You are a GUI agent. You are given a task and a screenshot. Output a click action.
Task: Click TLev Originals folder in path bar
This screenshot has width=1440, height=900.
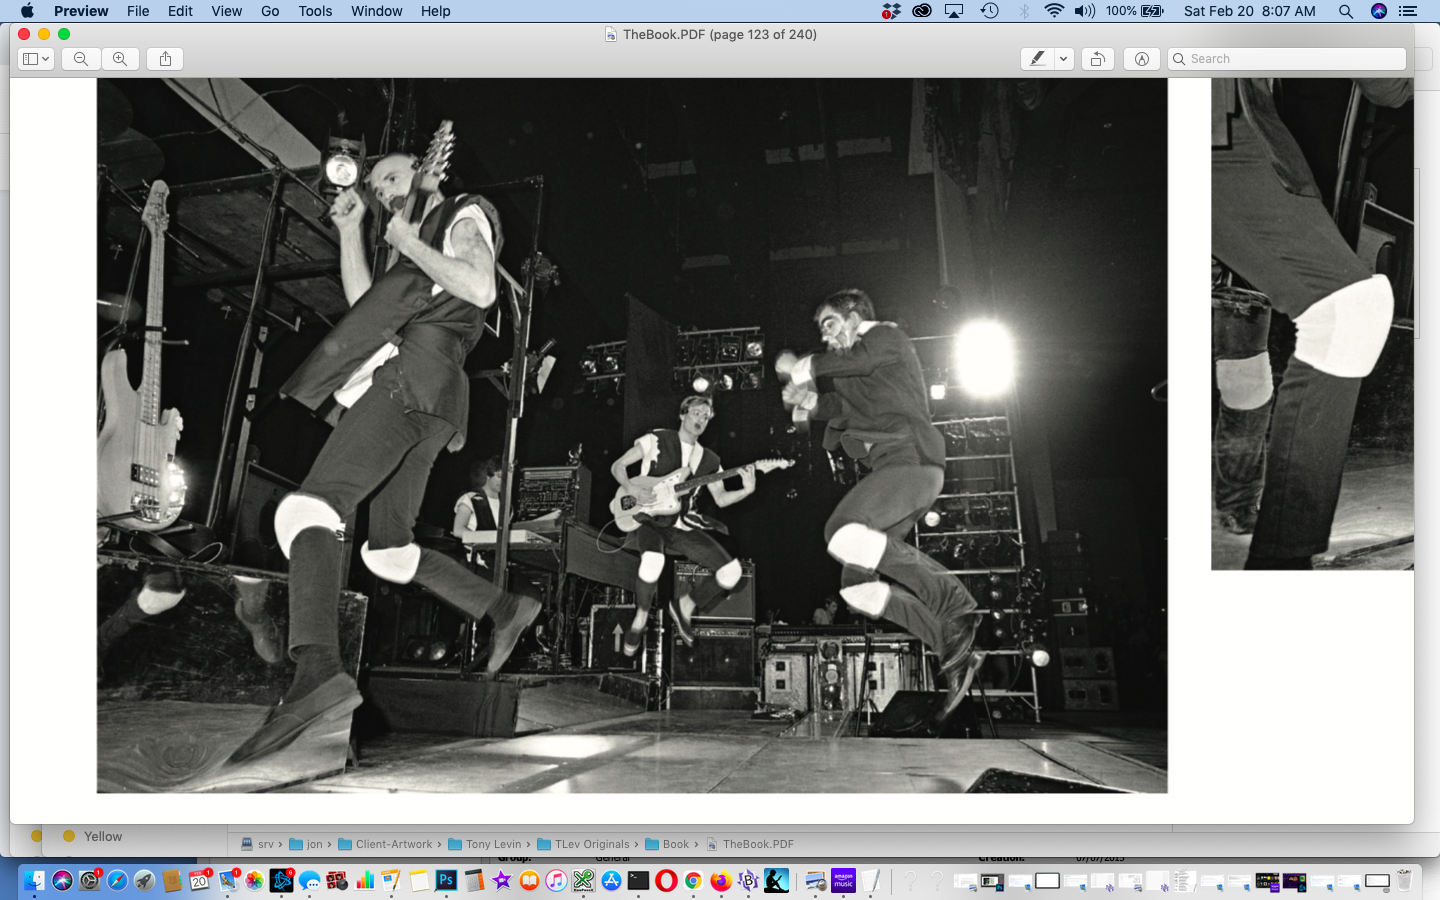[583, 844]
